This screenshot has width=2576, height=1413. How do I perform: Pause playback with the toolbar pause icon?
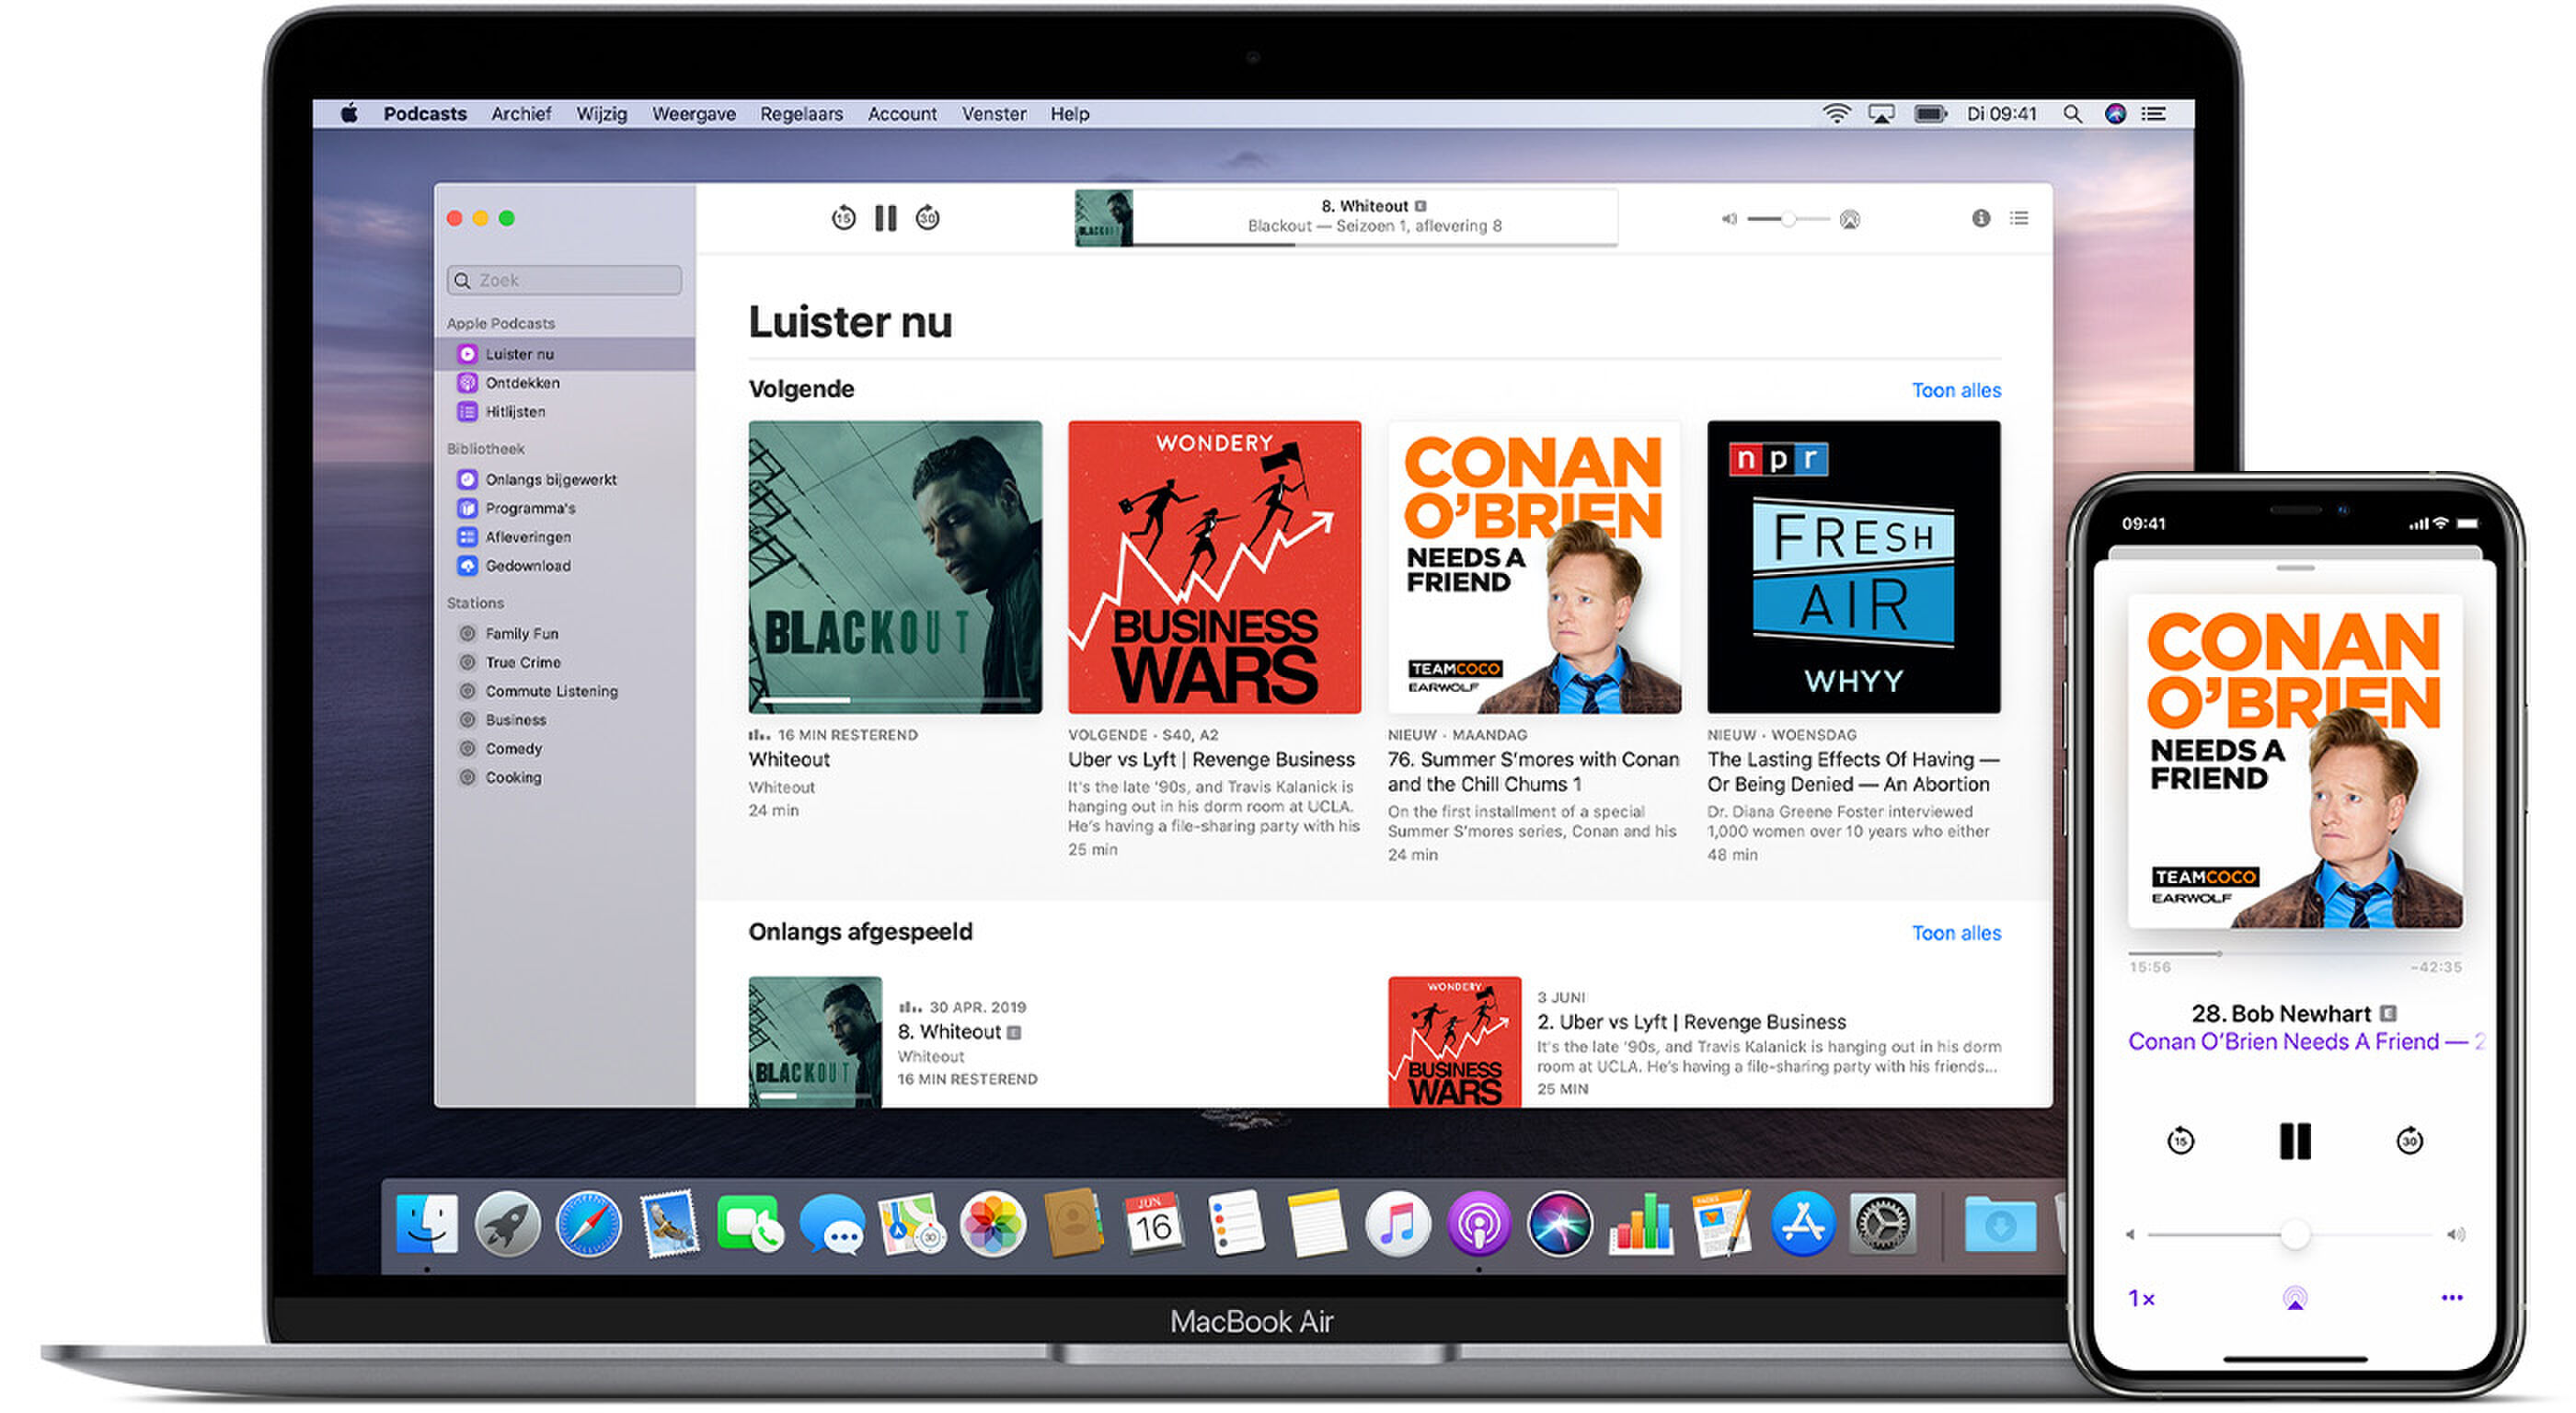point(886,218)
